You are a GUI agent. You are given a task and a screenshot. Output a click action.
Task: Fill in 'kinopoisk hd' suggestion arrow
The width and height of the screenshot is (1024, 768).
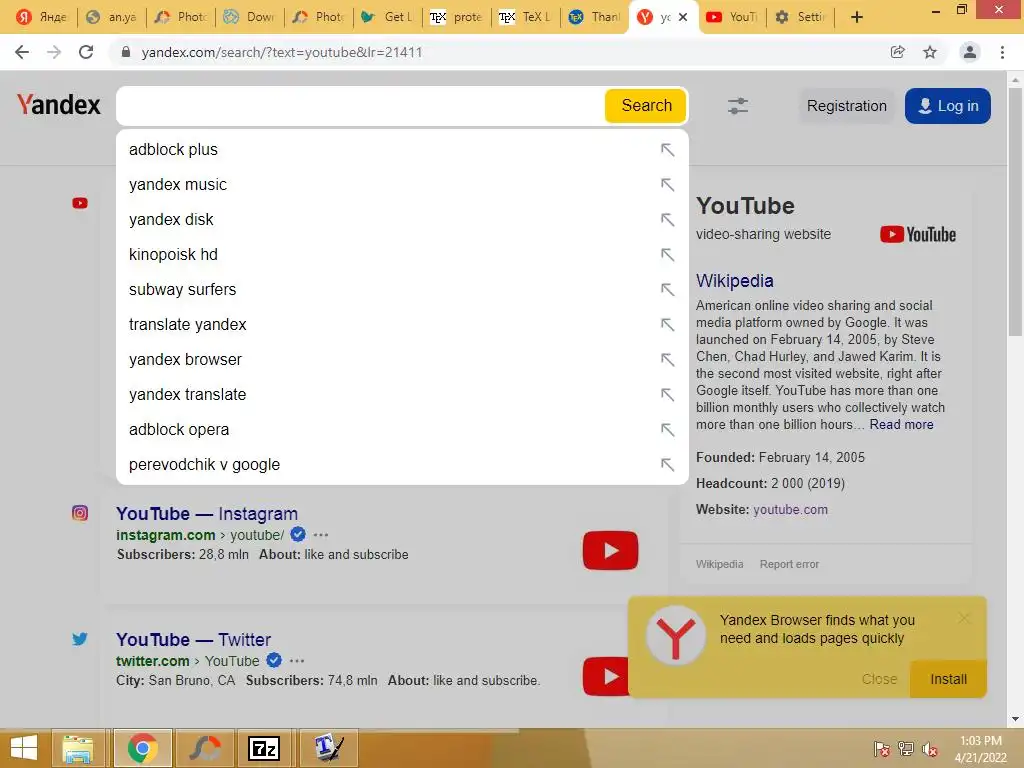667,255
